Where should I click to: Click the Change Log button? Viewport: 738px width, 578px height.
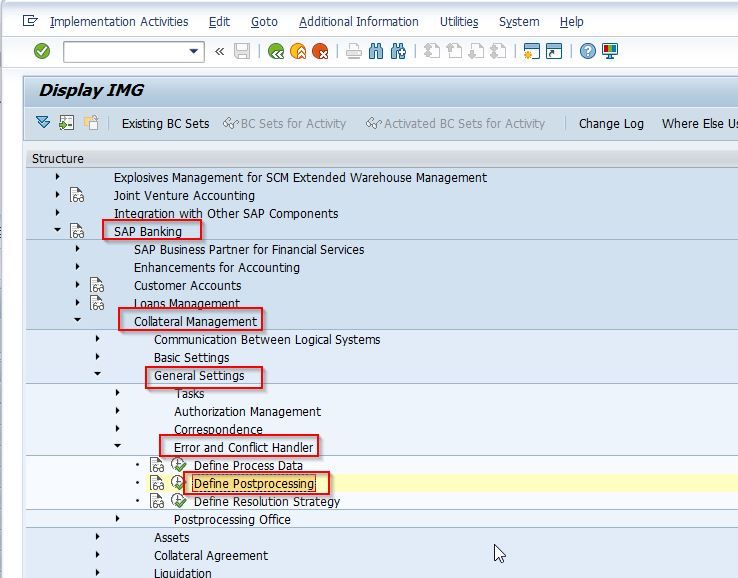(x=611, y=123)
